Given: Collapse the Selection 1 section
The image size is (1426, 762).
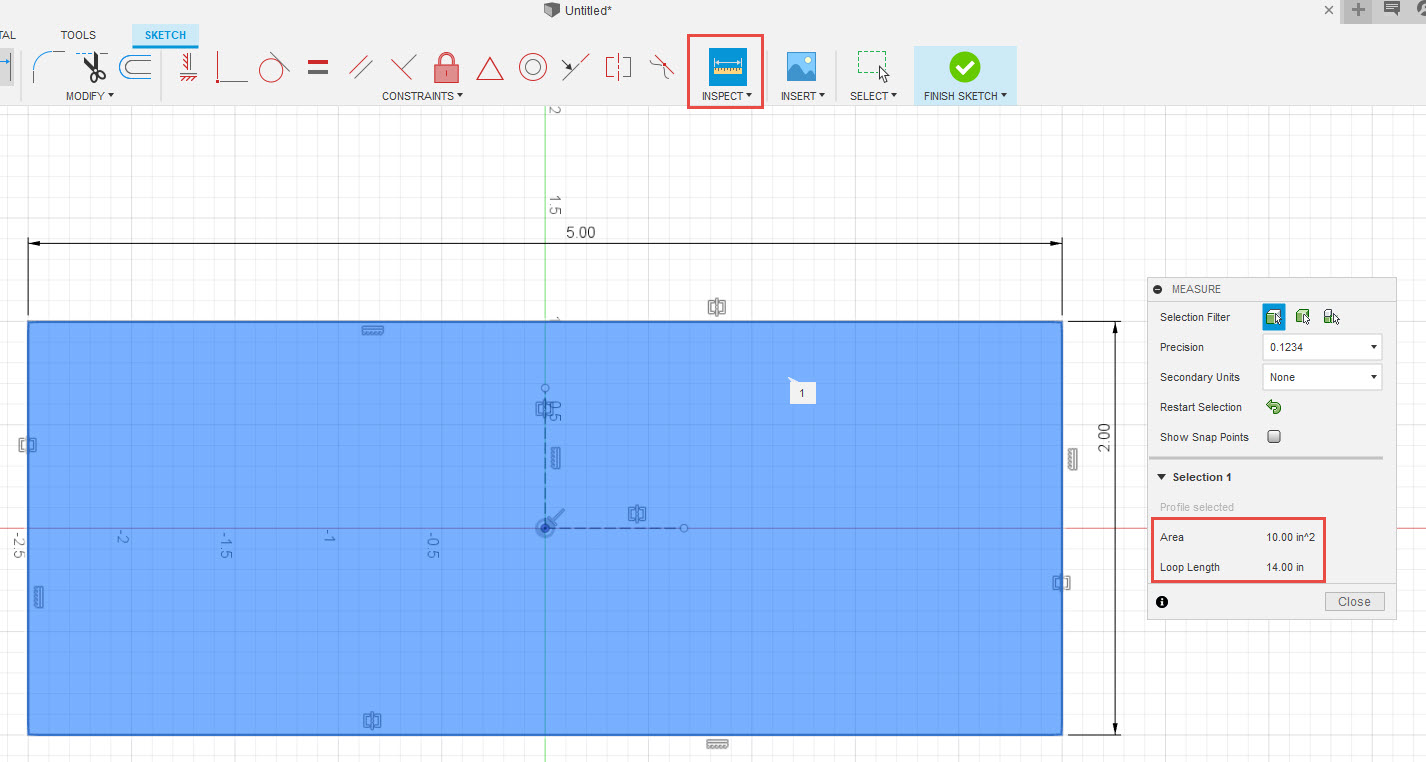Looking at the screenshot, I should [1161, 477].
